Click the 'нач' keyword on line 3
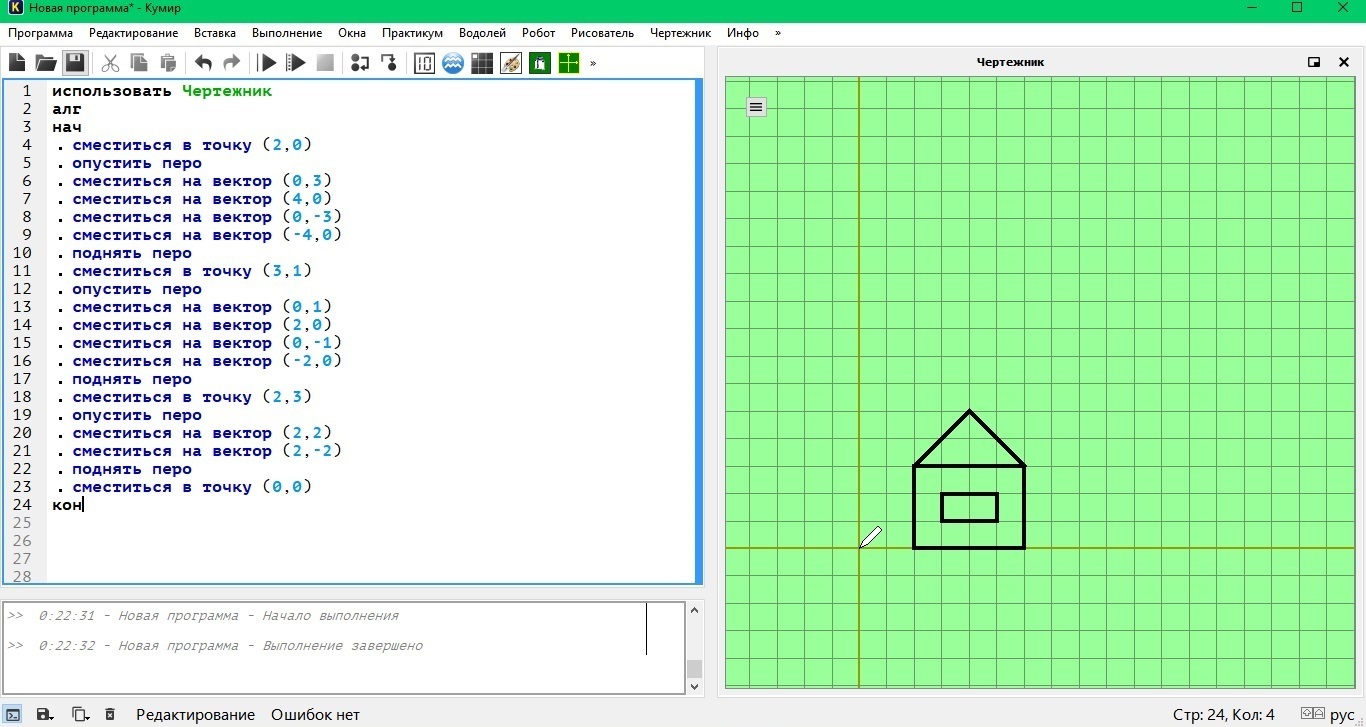The image size is (1366, 727). tap(67, 127)
